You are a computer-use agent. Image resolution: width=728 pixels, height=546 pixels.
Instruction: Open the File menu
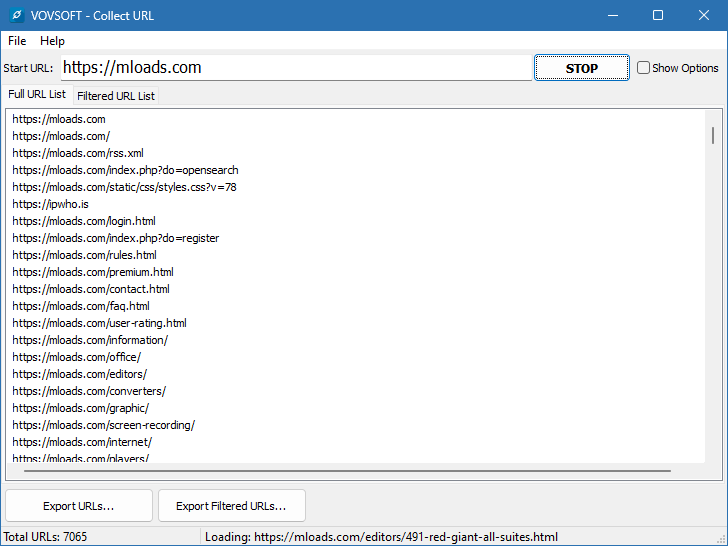17,41
